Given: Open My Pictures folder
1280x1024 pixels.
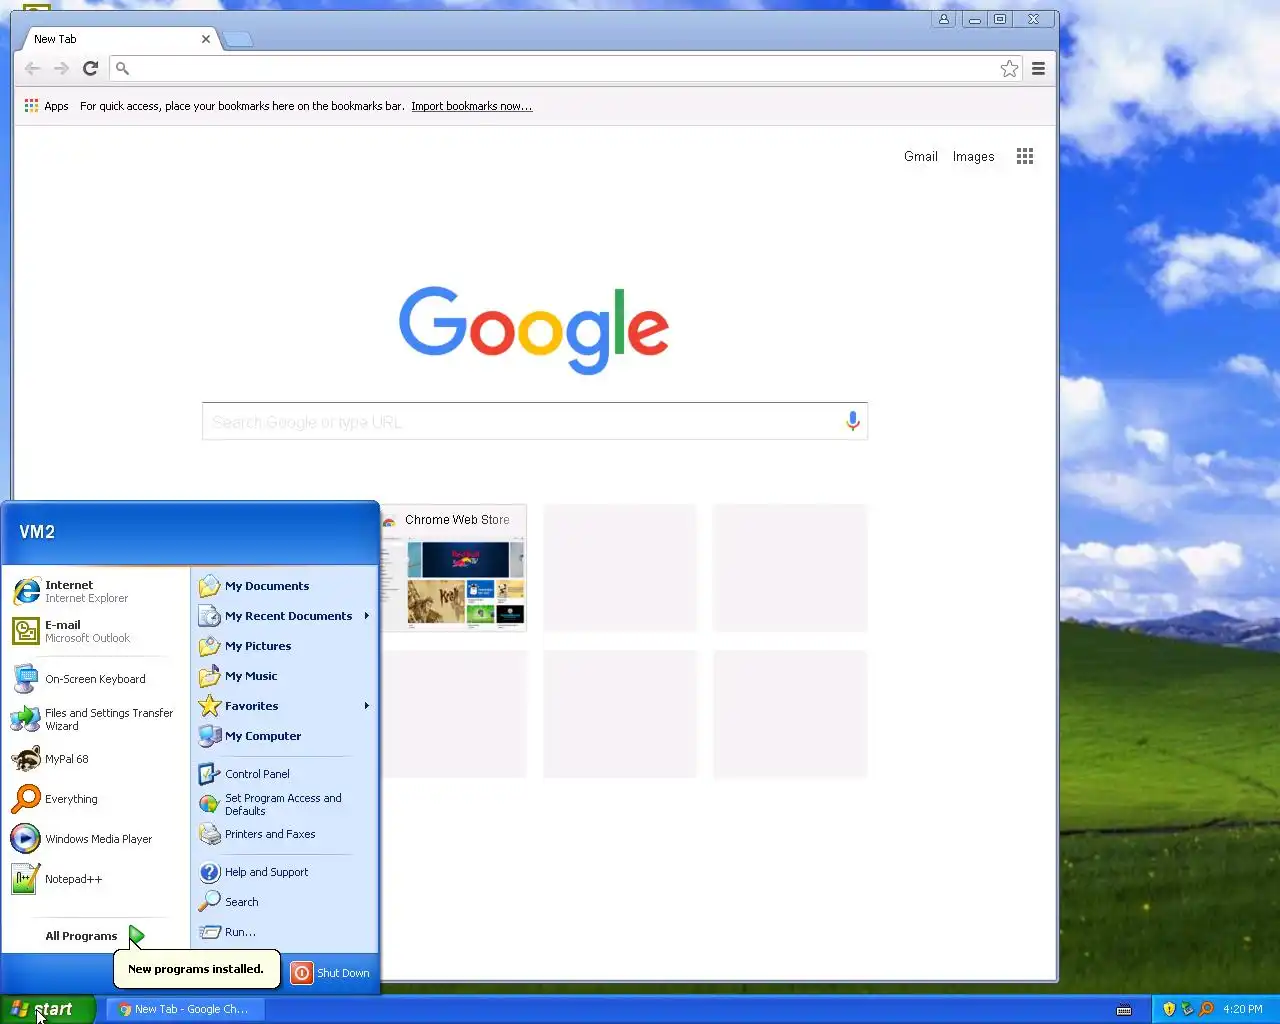Looking at the screenshot, I should click(284, 646).
